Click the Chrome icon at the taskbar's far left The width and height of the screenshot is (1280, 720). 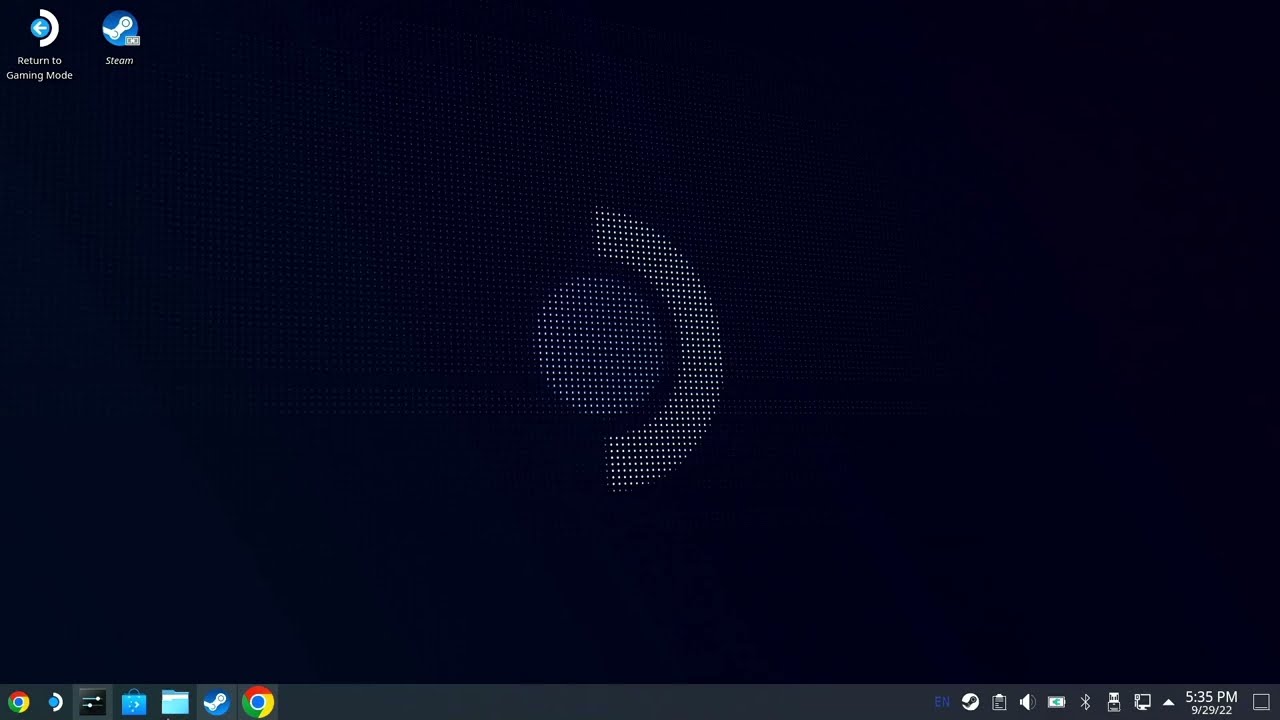point(18,703)
